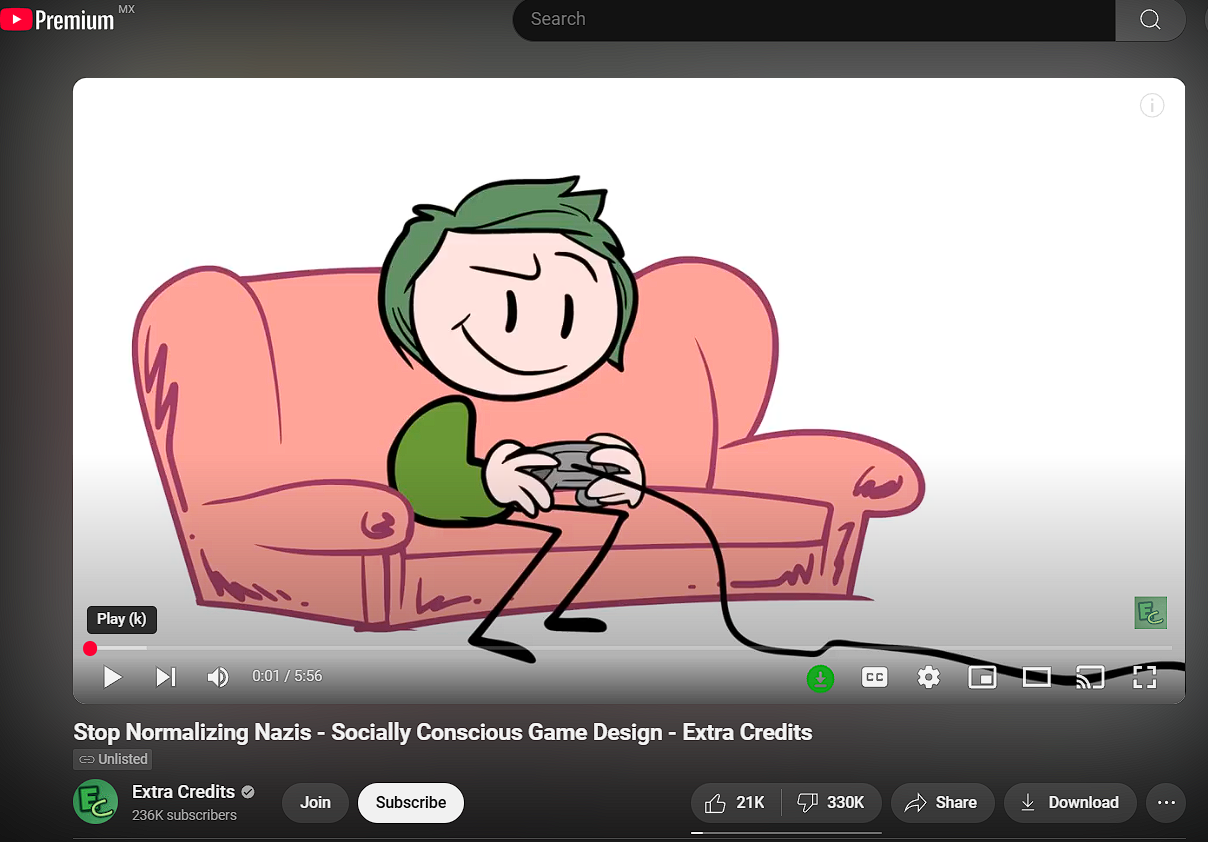The width and height of the screenshot is (1208, 842).
Task: Subscribe to Extra Credits channel
Action: 411,802
